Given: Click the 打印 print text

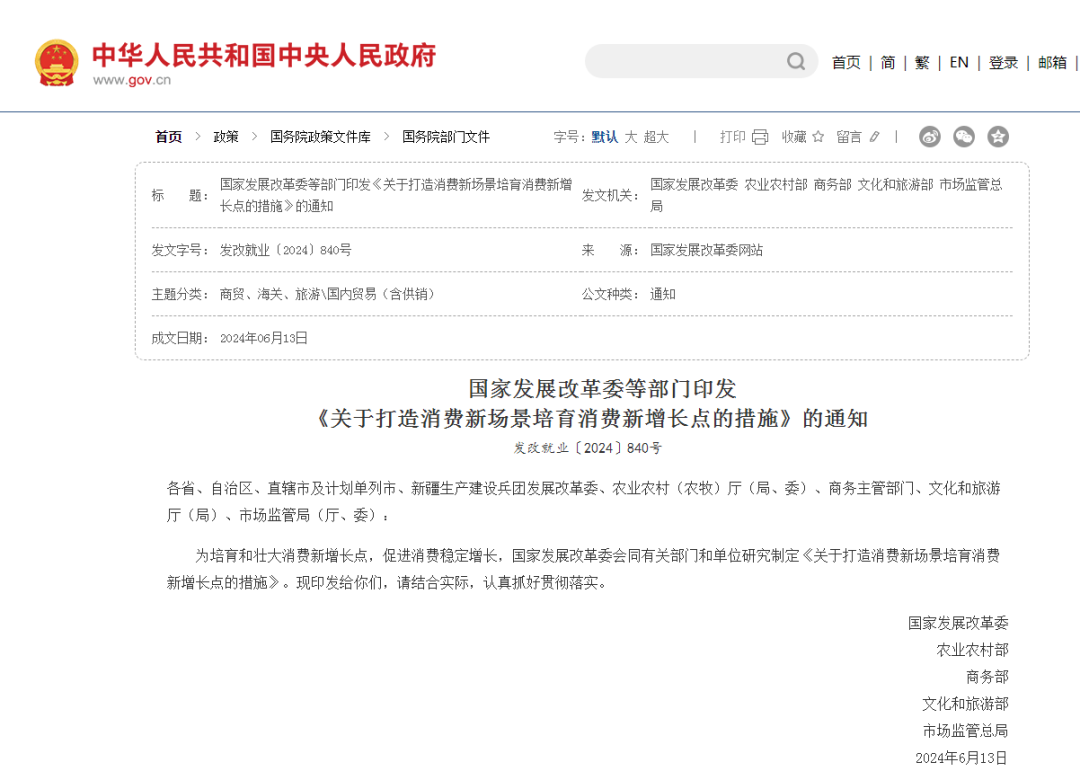Looking at the screenshot, I should (733, 136).
